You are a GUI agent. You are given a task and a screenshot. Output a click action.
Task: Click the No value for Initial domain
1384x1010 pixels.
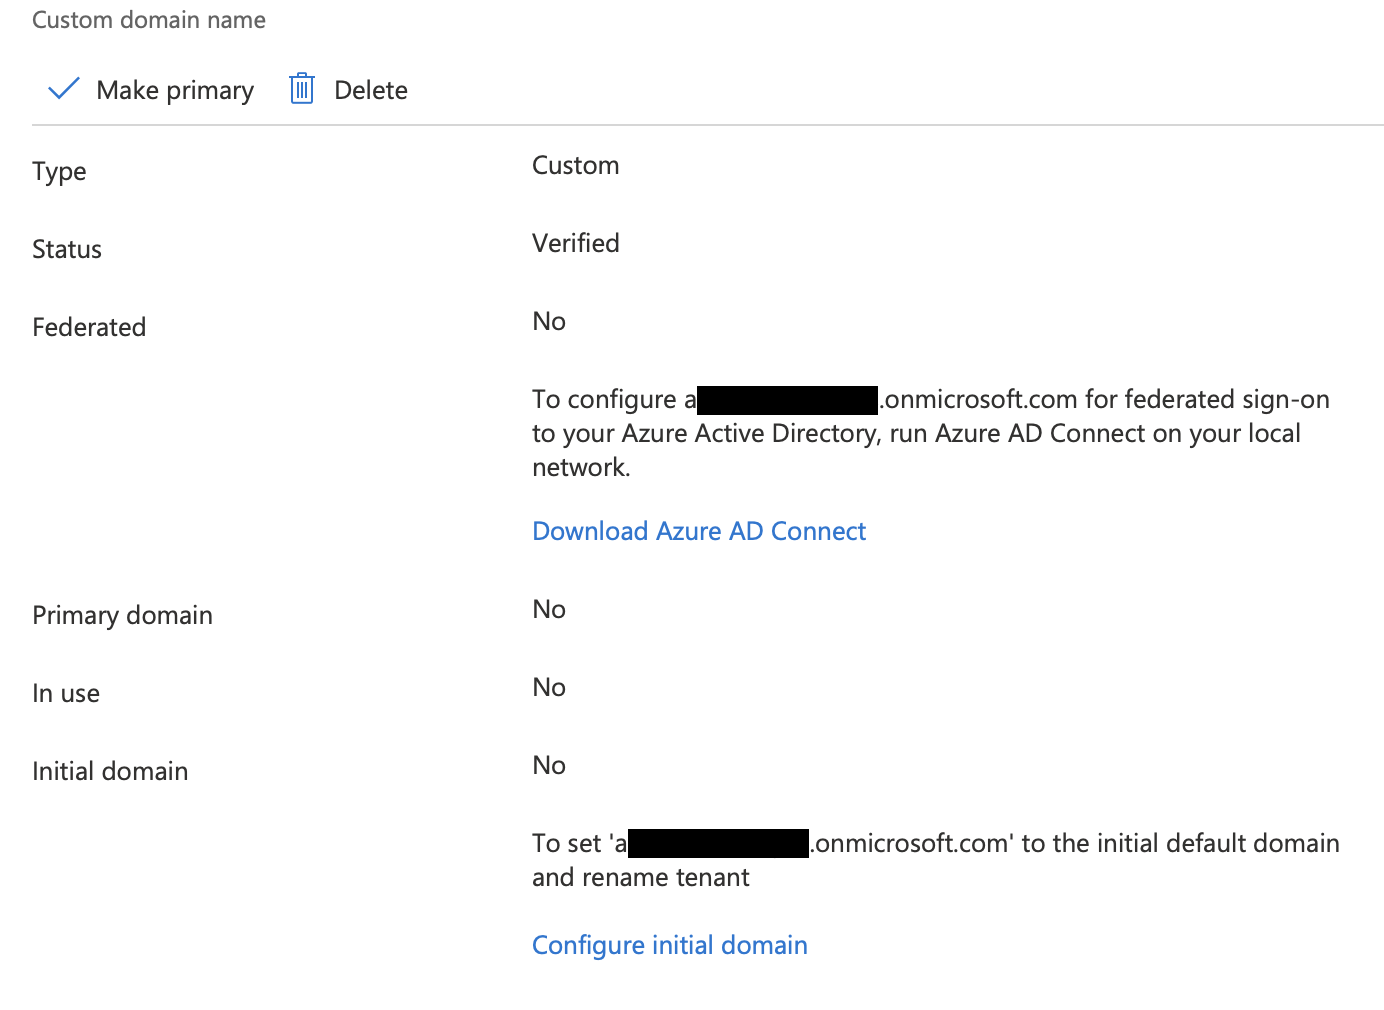(x=549, y=764)
